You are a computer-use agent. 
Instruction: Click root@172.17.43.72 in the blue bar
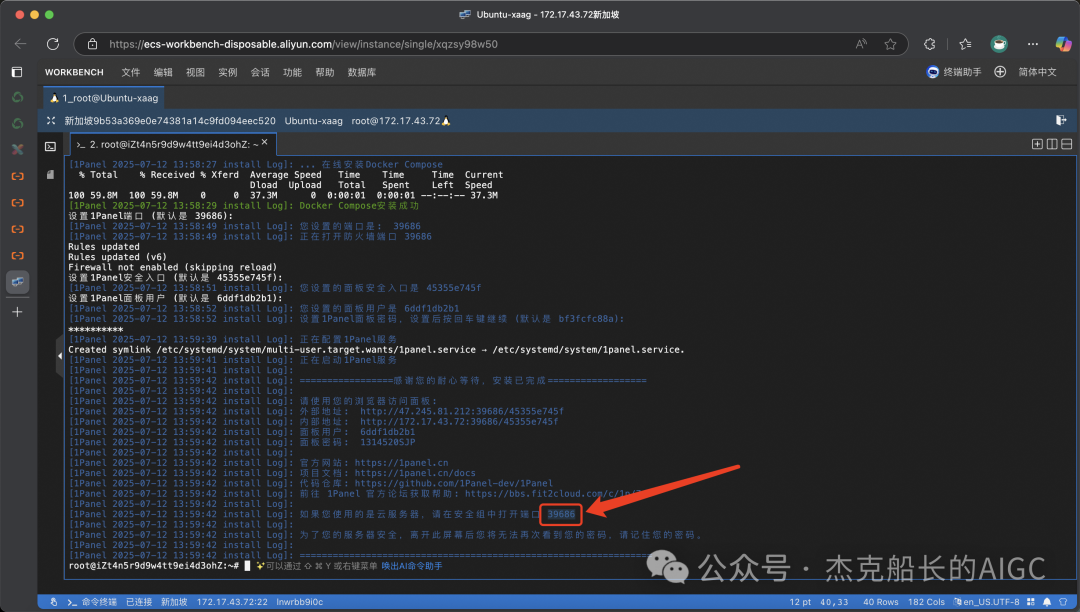point(395,120)
